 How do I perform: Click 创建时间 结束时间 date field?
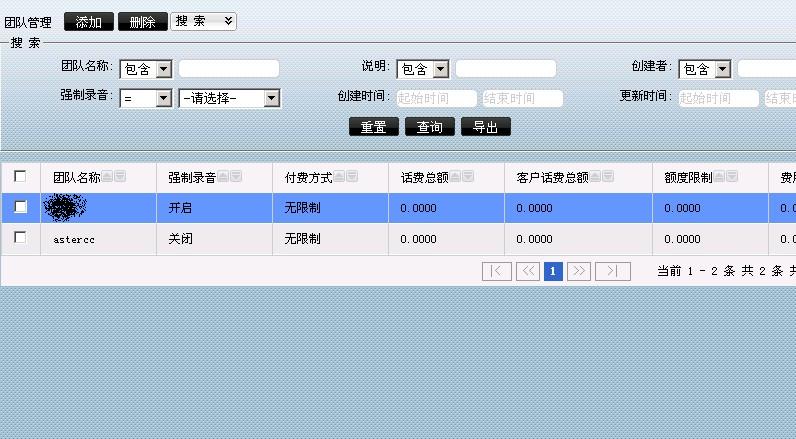pos(522,98)
